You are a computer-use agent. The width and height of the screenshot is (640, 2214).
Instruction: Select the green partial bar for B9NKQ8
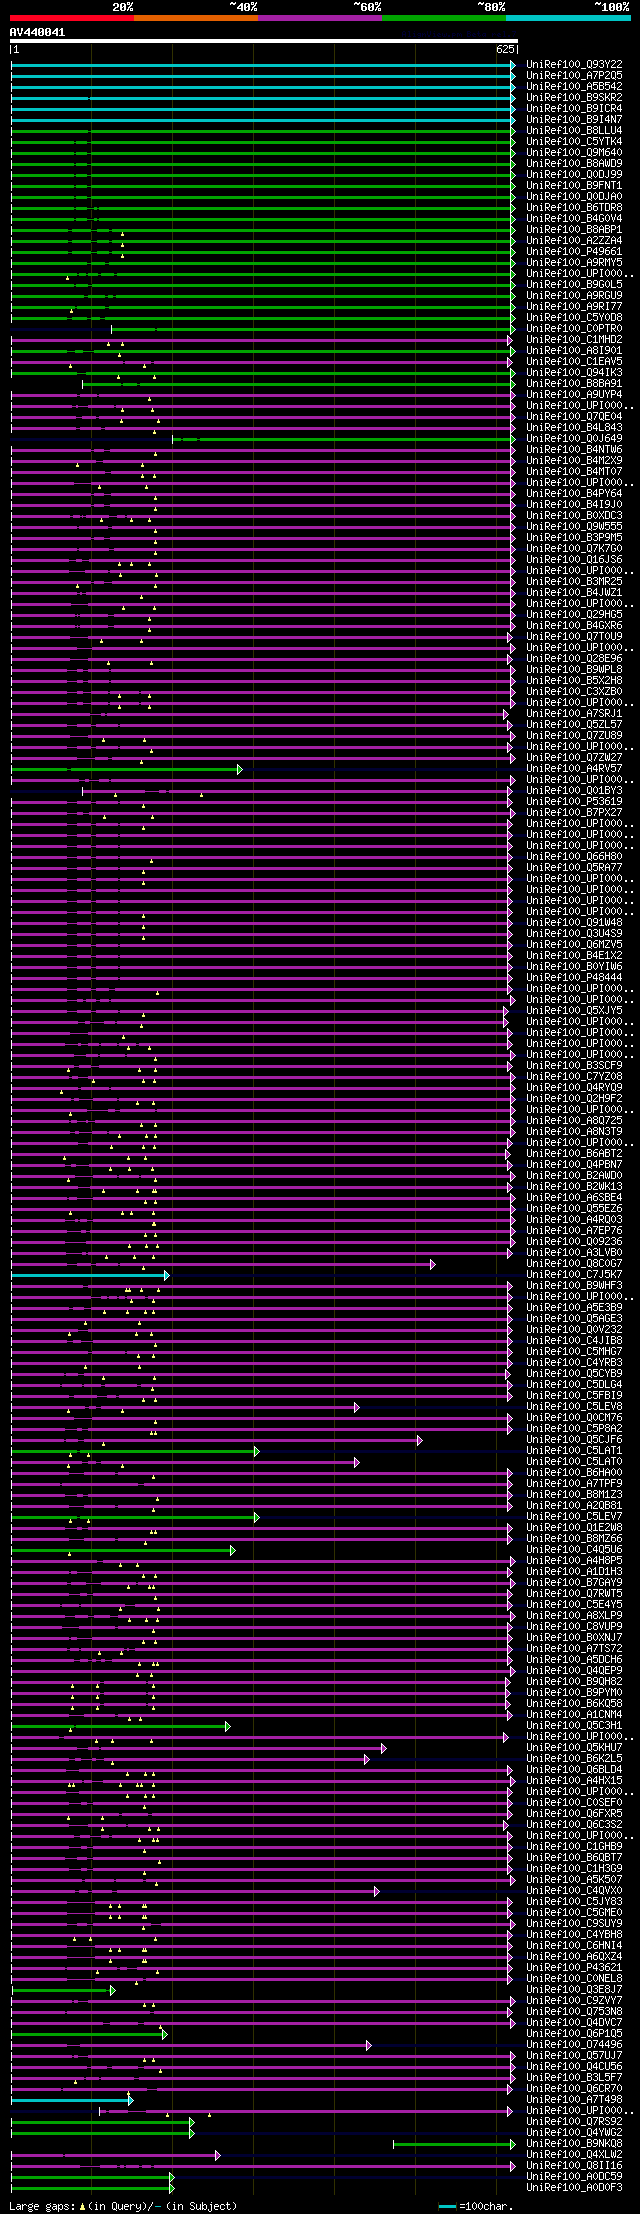[x=454, y=2144]
